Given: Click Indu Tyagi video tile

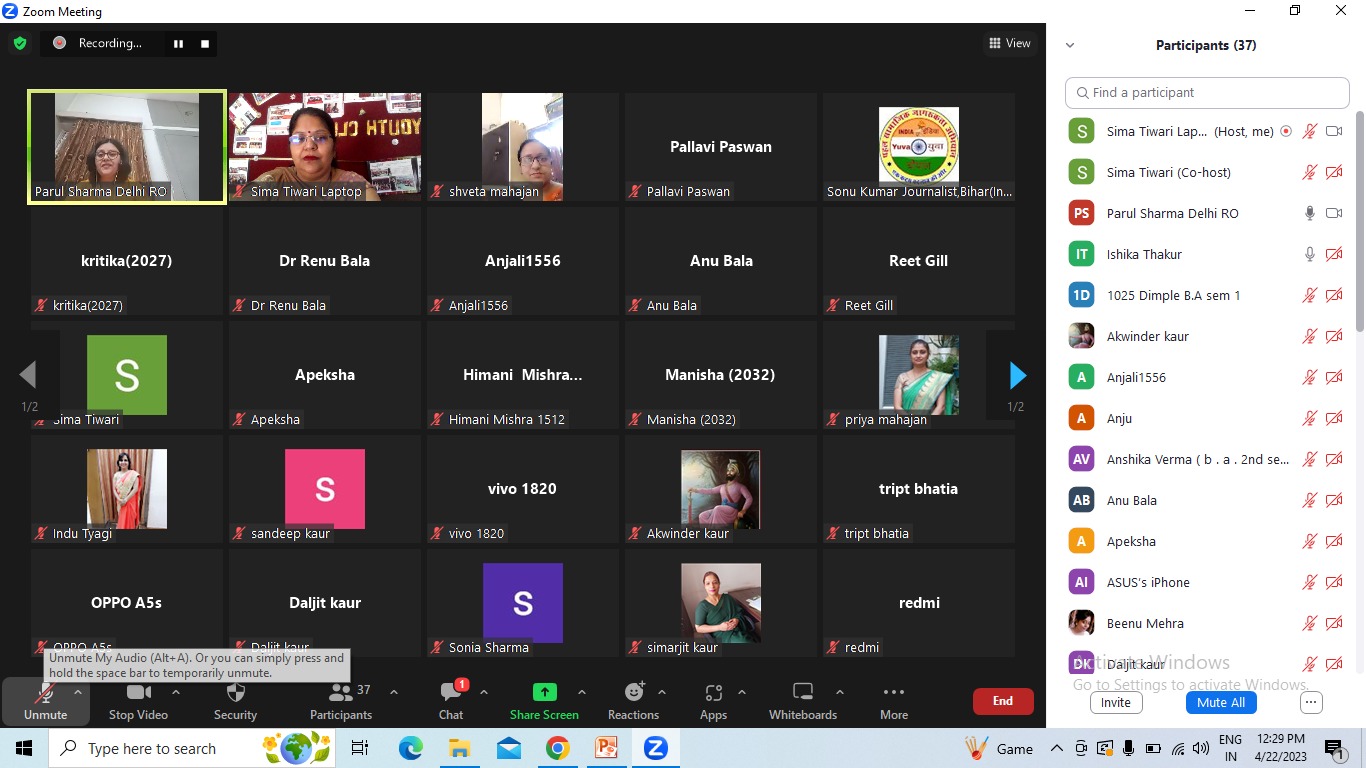Looking at the screenshot, I should click(127, 489).
